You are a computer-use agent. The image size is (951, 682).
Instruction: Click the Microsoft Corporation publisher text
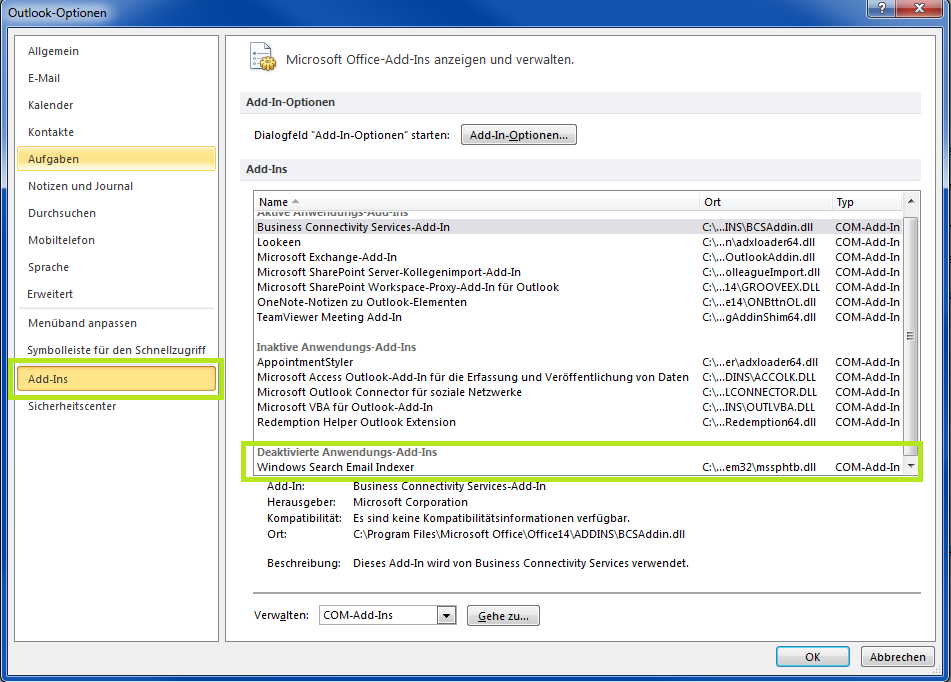coord(410,502)
